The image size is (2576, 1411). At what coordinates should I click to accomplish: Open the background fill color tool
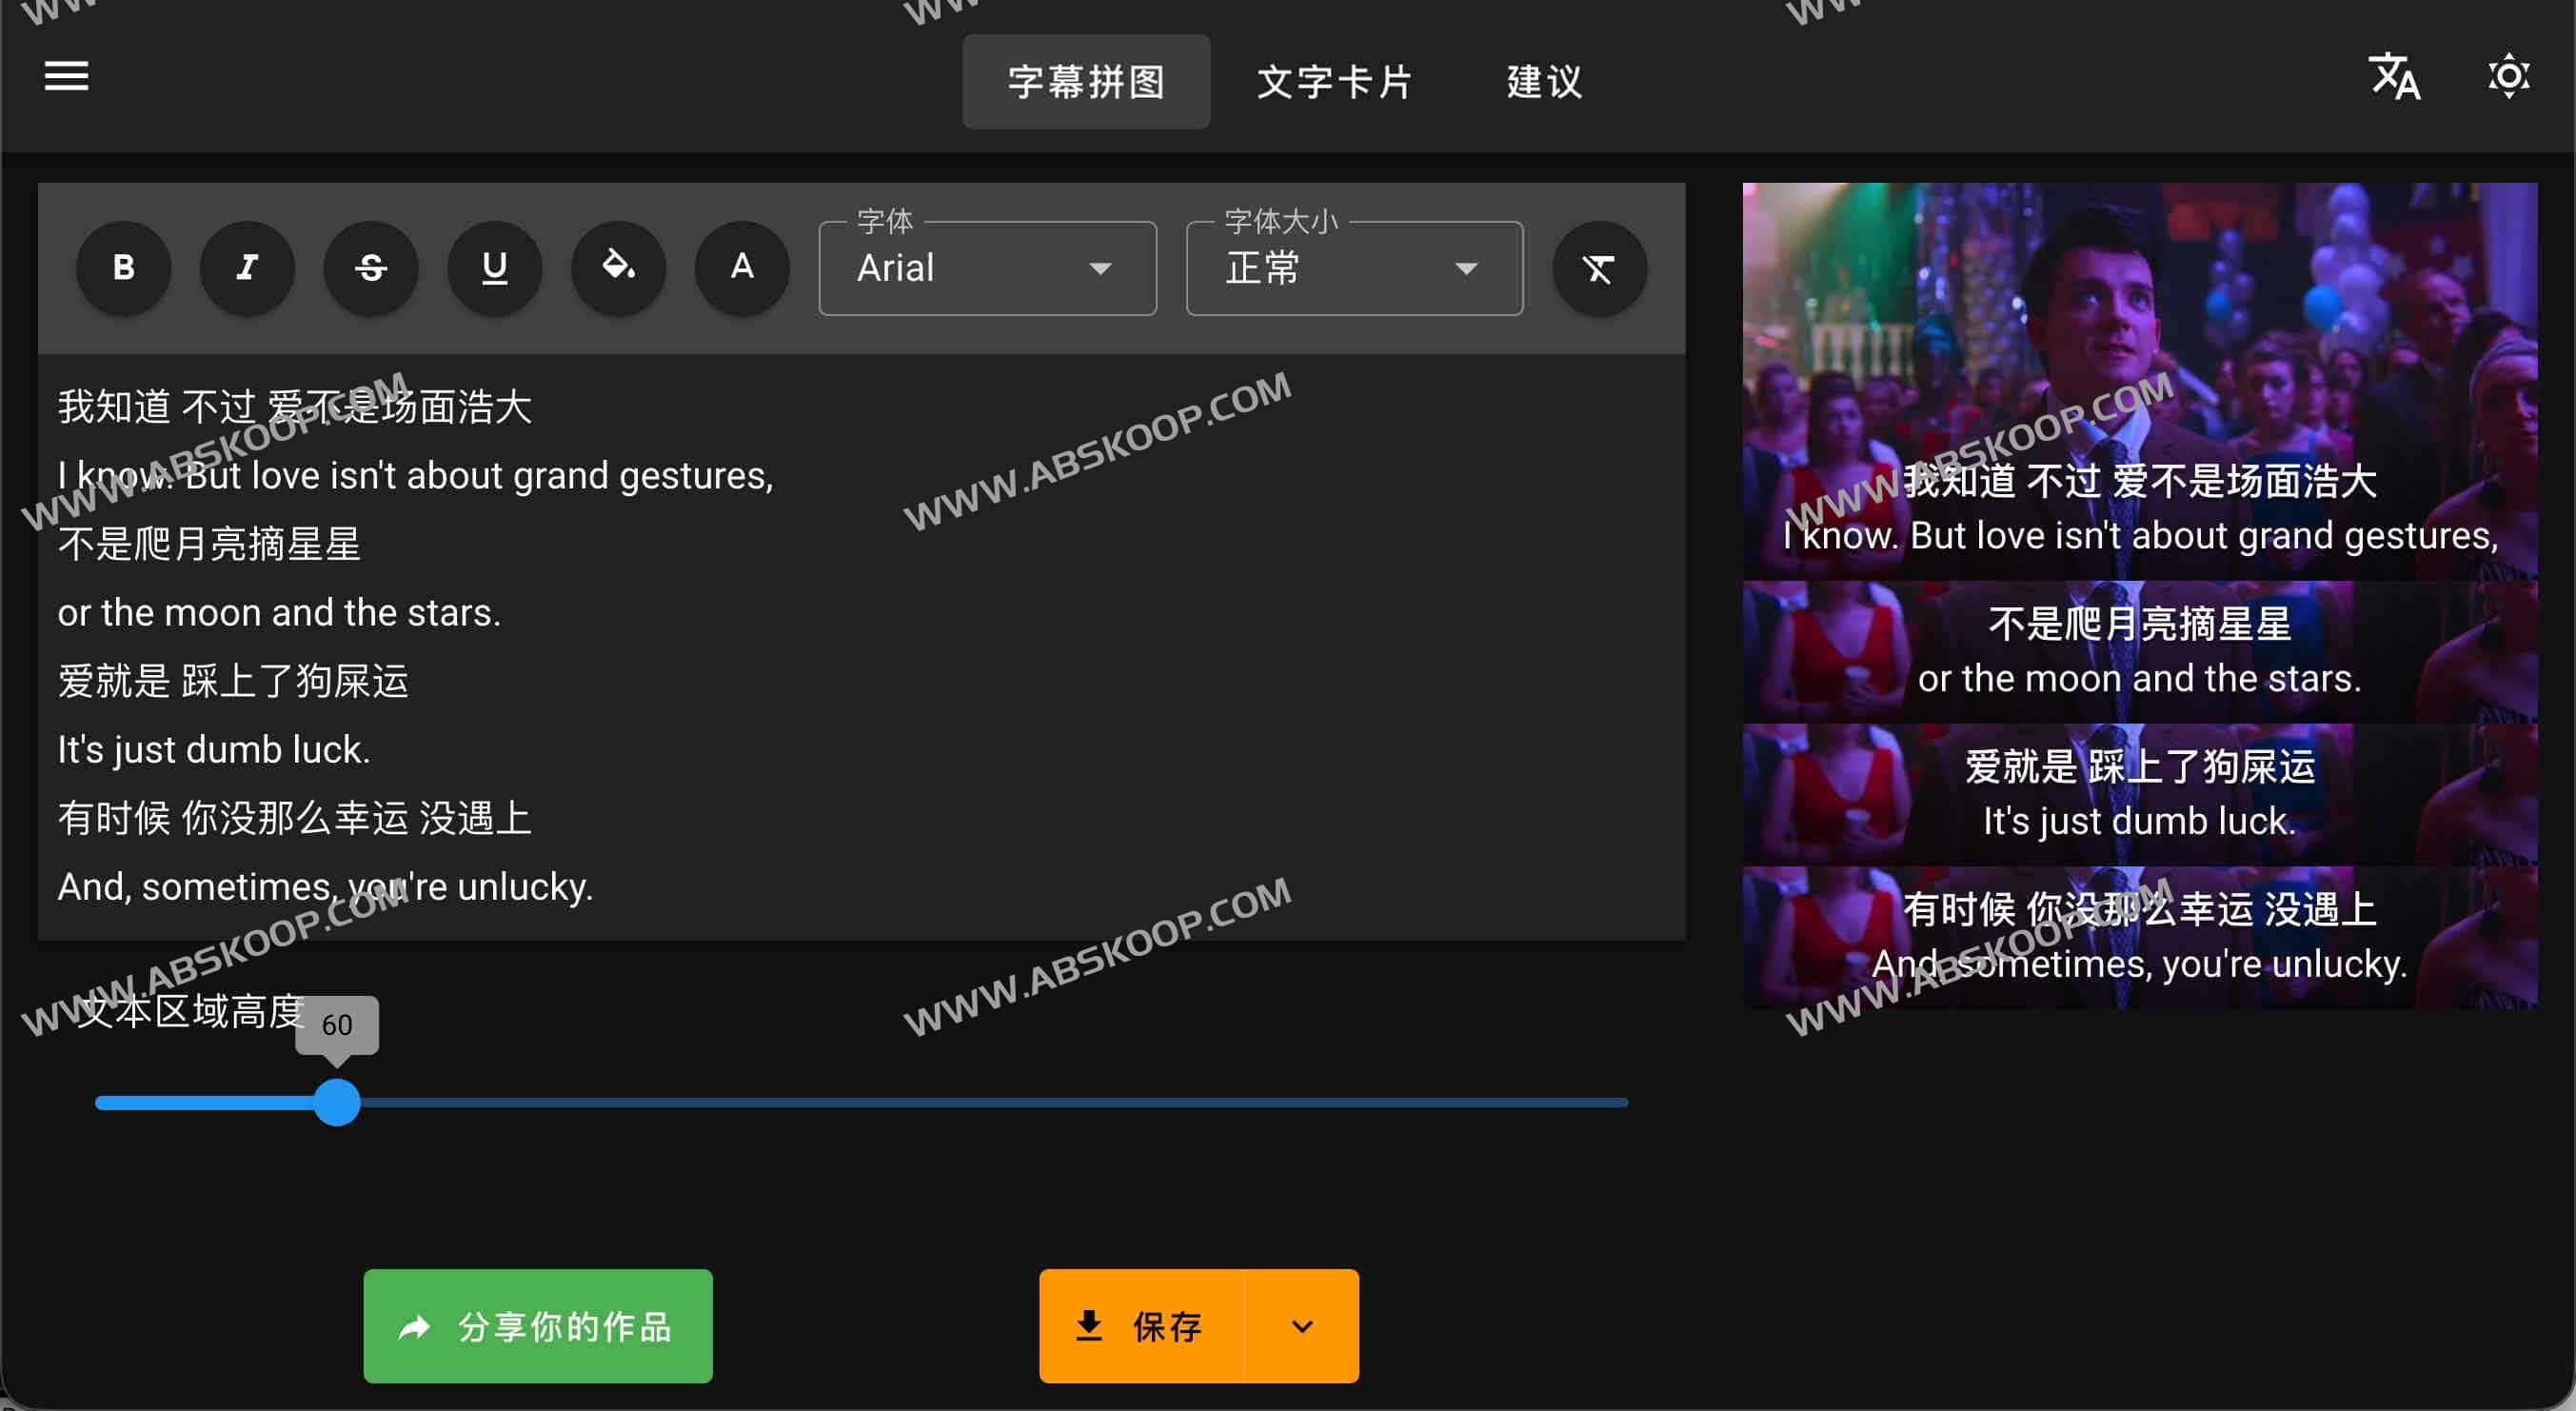click(x=618, y=268)
